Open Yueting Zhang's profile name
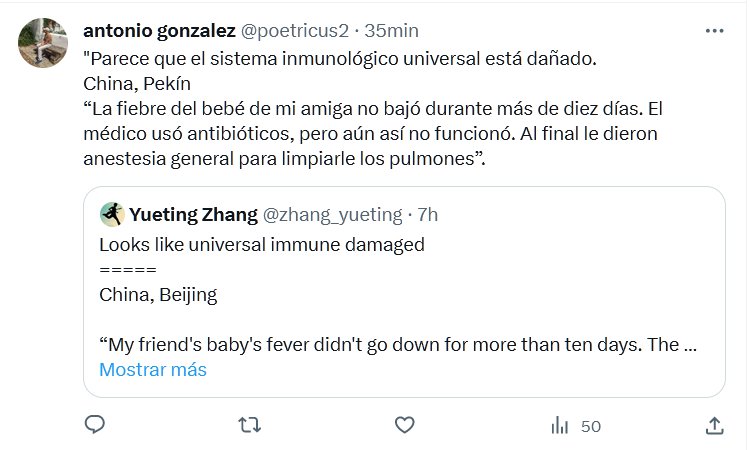The image size is (750, 450). coord(193,214)
